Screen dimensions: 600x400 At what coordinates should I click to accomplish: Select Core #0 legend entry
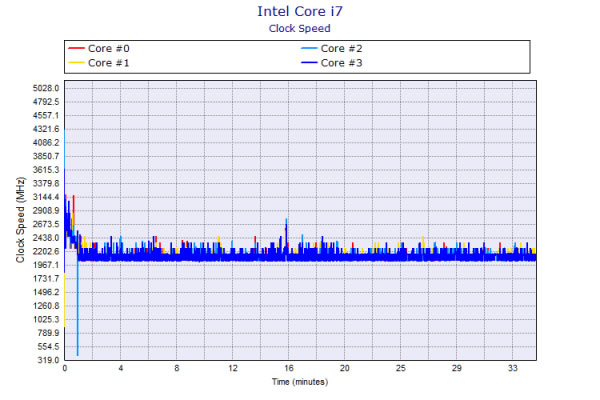pos(99,49)
